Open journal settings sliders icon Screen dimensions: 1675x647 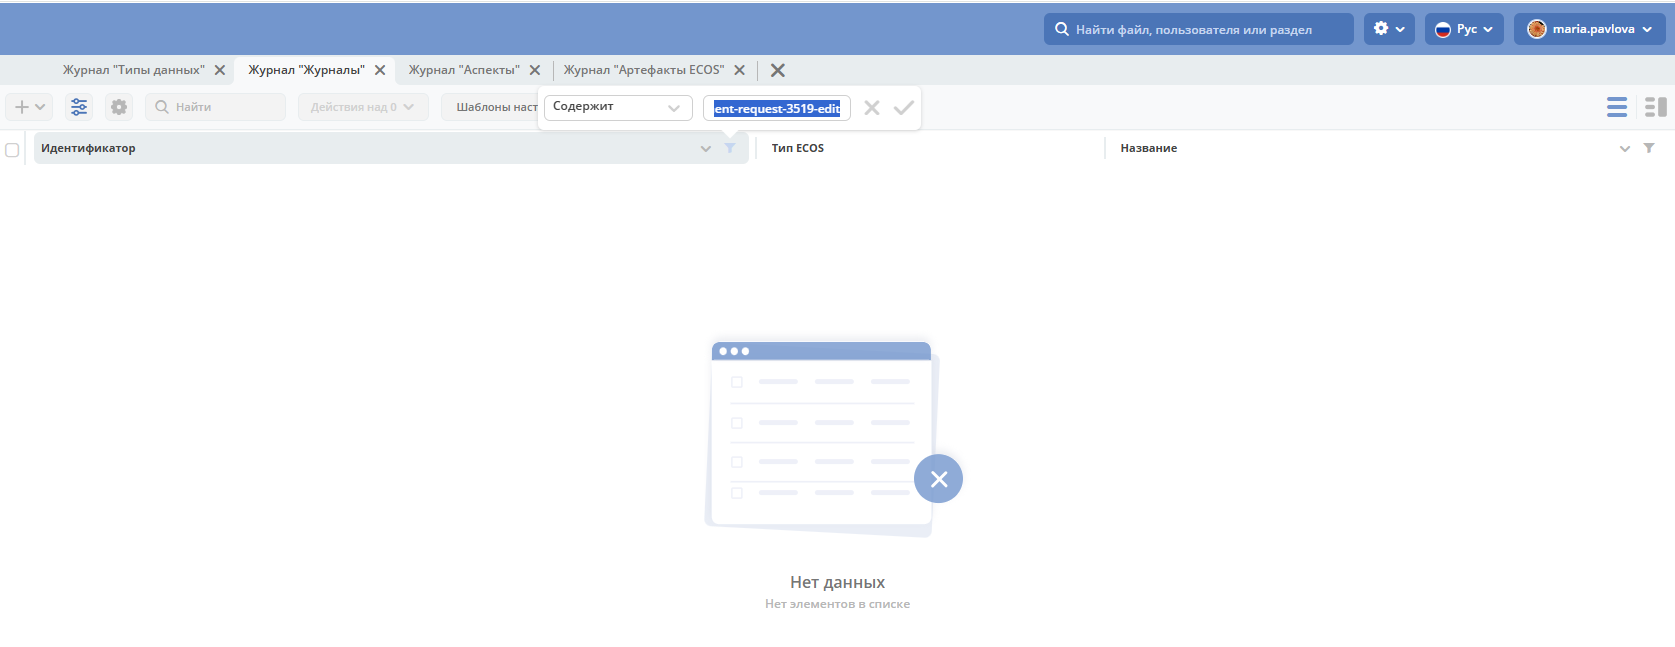79,107
